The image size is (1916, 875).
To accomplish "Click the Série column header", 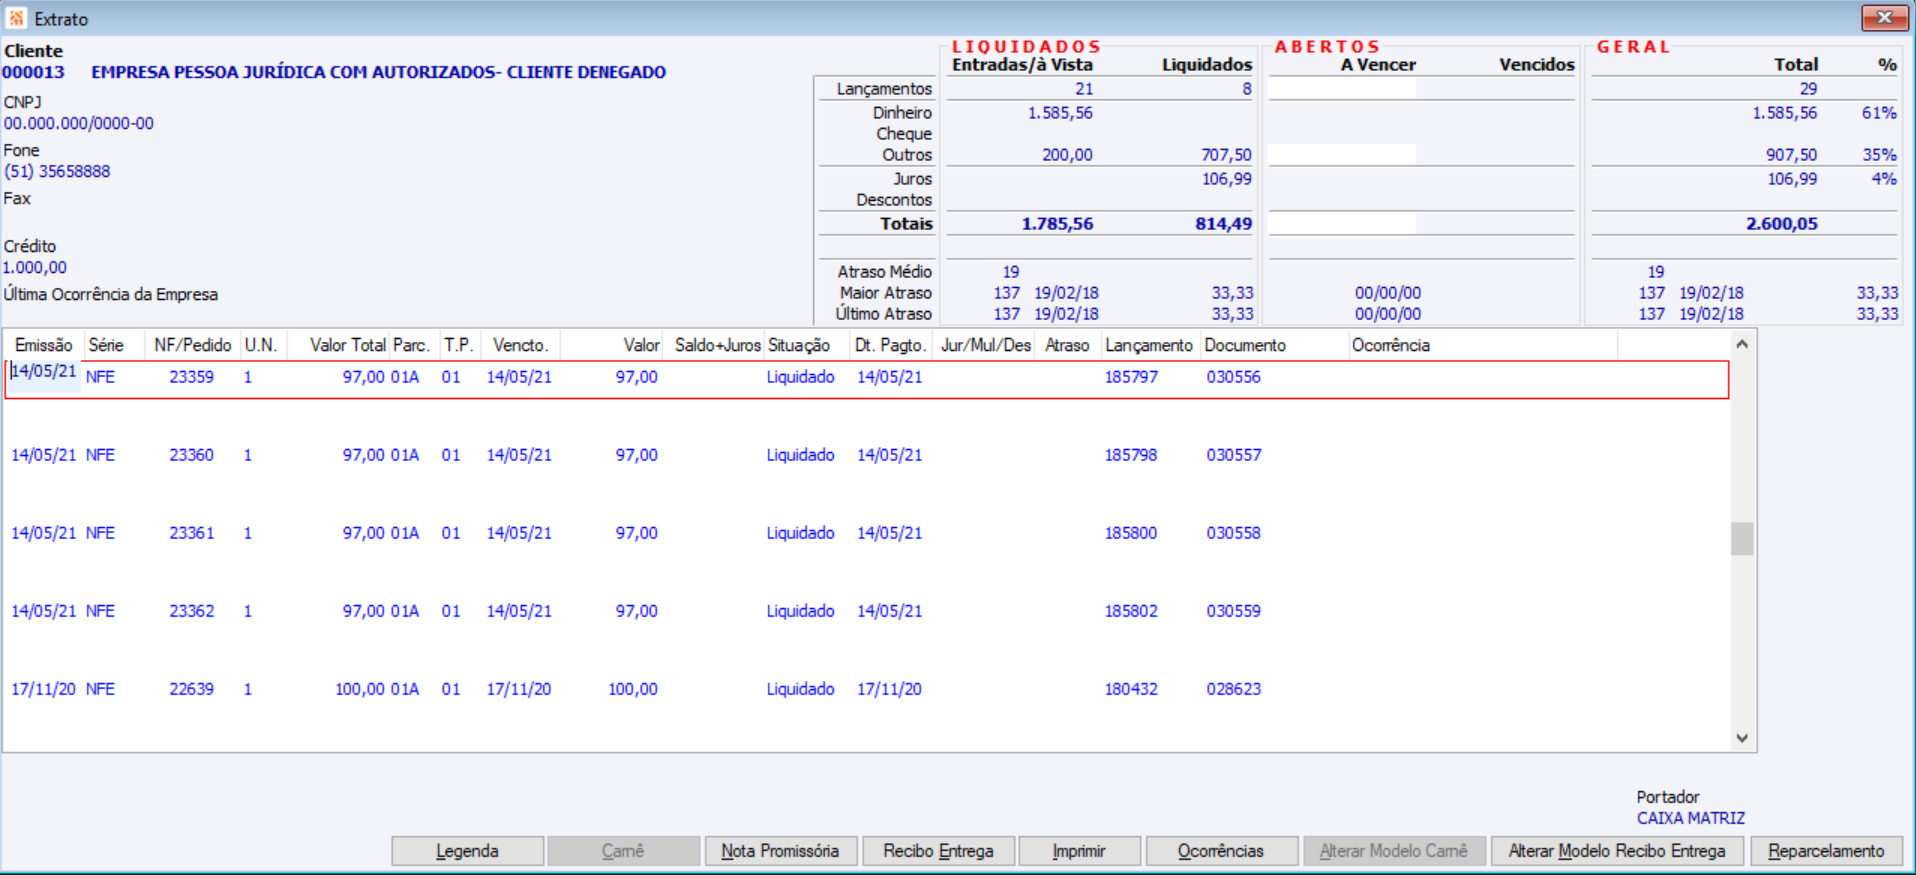I will [x=106, y=345].
